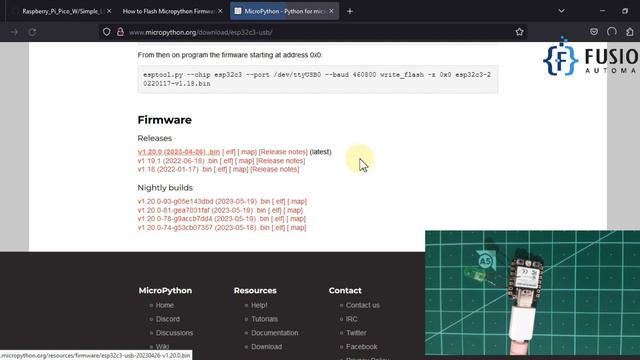Switch to Raspberry_Pi_Pico_W tab
Viewport: 640px width, 360px height.
[x=61, y=11]
